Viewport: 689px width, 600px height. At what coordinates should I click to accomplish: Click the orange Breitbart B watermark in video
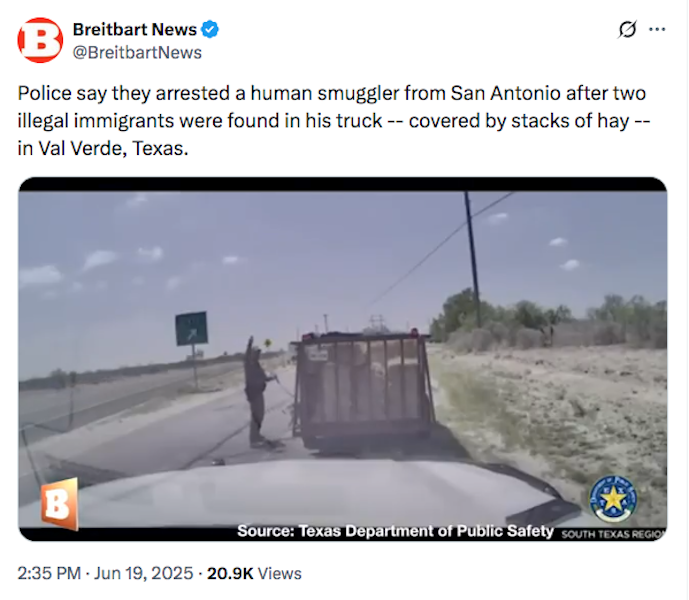point(60,504)
